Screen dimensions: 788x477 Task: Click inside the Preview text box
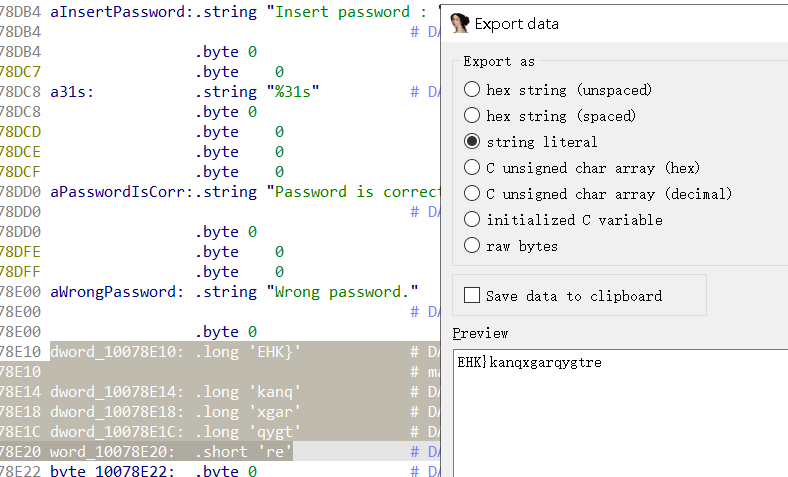(620, 413)
